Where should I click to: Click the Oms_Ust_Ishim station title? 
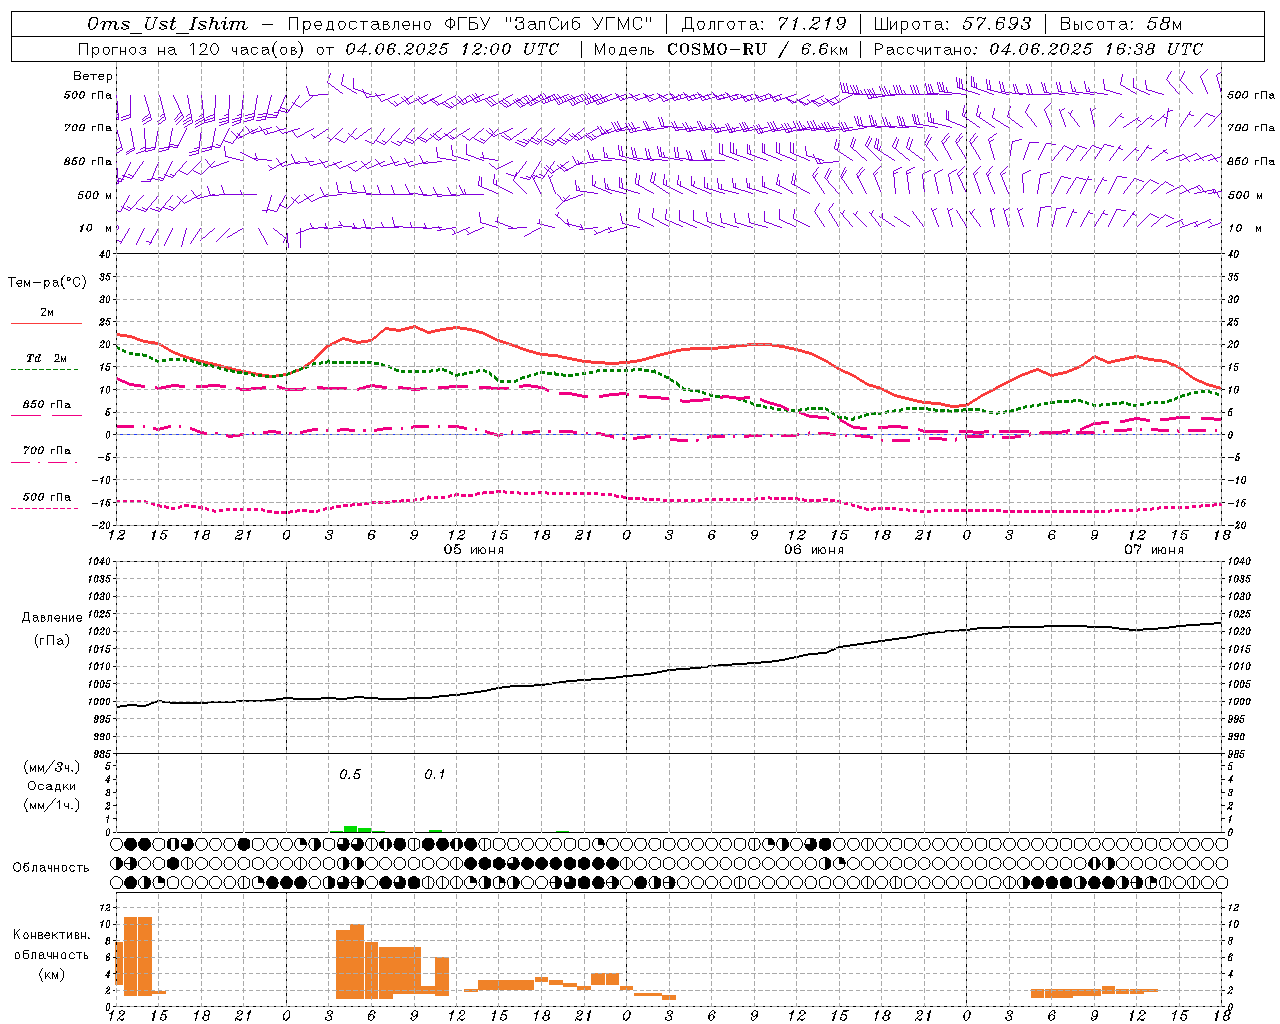[167, 24]
